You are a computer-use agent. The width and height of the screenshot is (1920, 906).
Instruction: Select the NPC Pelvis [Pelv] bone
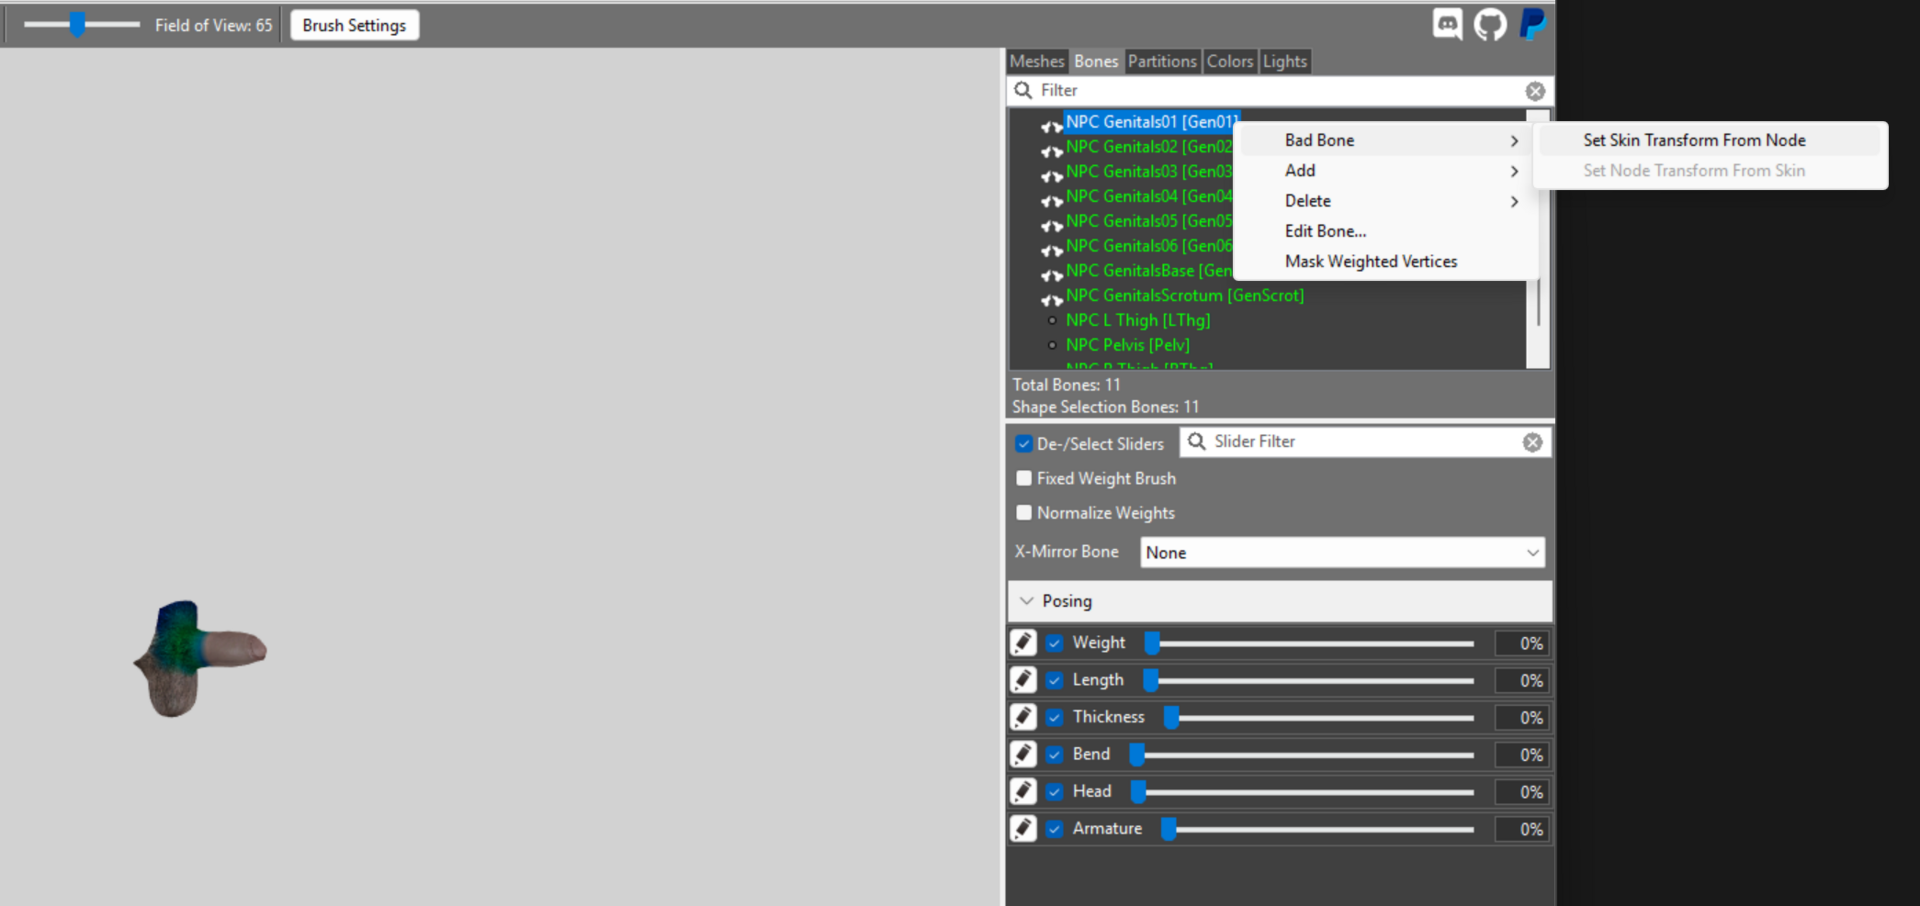(x=1127, y=345)
